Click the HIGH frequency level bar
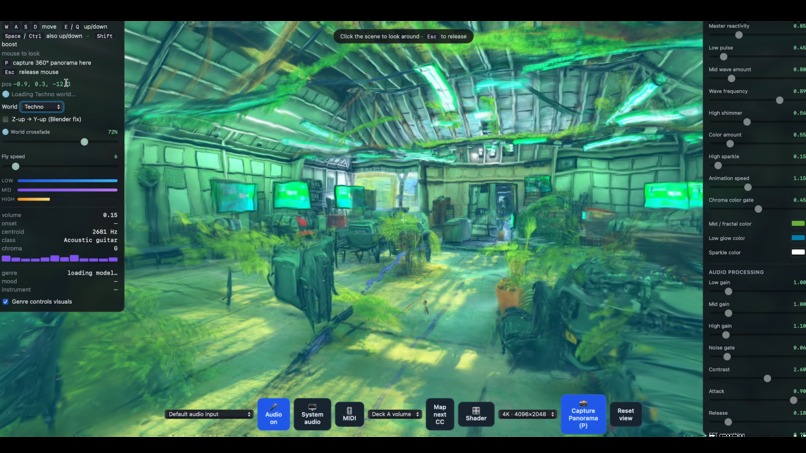This screenshot has width=806, height=453. (x=33, y=200)
